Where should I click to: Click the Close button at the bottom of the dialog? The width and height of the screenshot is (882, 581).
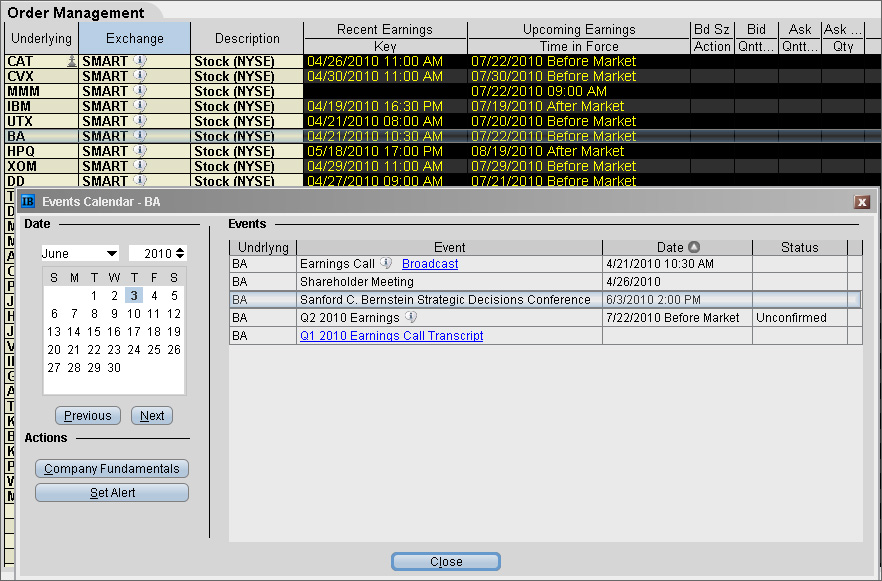(x=446, y=561)
